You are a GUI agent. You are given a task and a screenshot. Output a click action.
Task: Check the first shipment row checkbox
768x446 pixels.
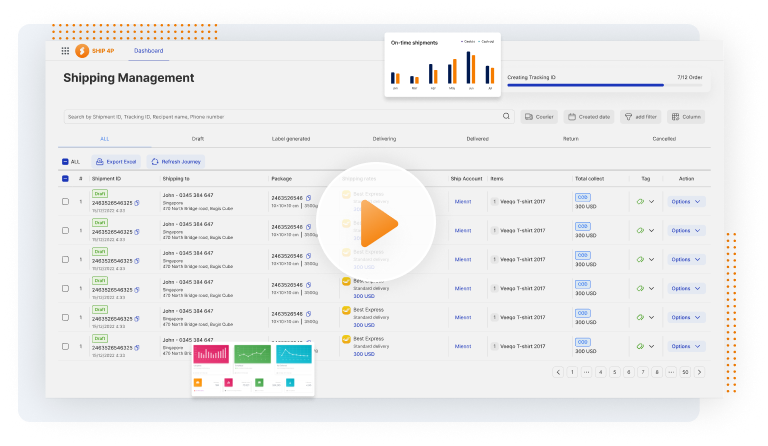pos(65,202)
